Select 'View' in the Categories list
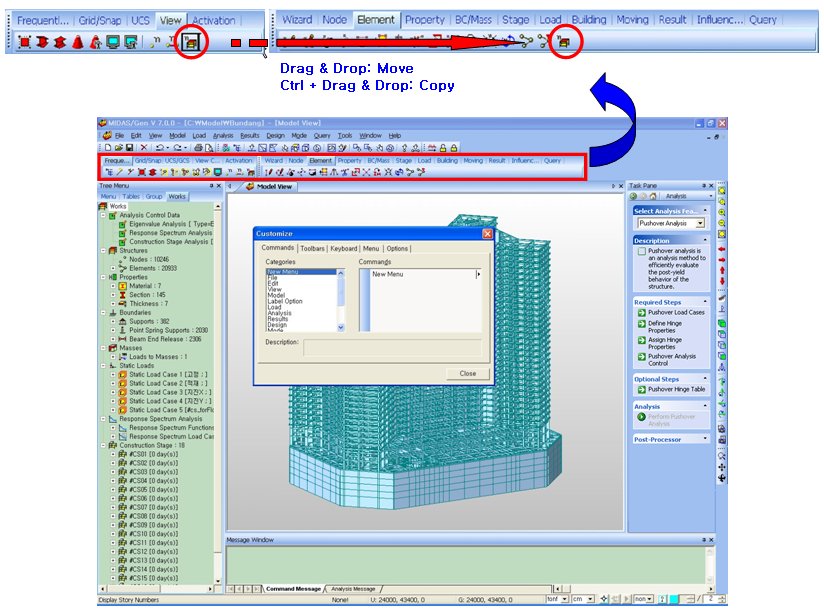824x611 pixels. [272, 289]
